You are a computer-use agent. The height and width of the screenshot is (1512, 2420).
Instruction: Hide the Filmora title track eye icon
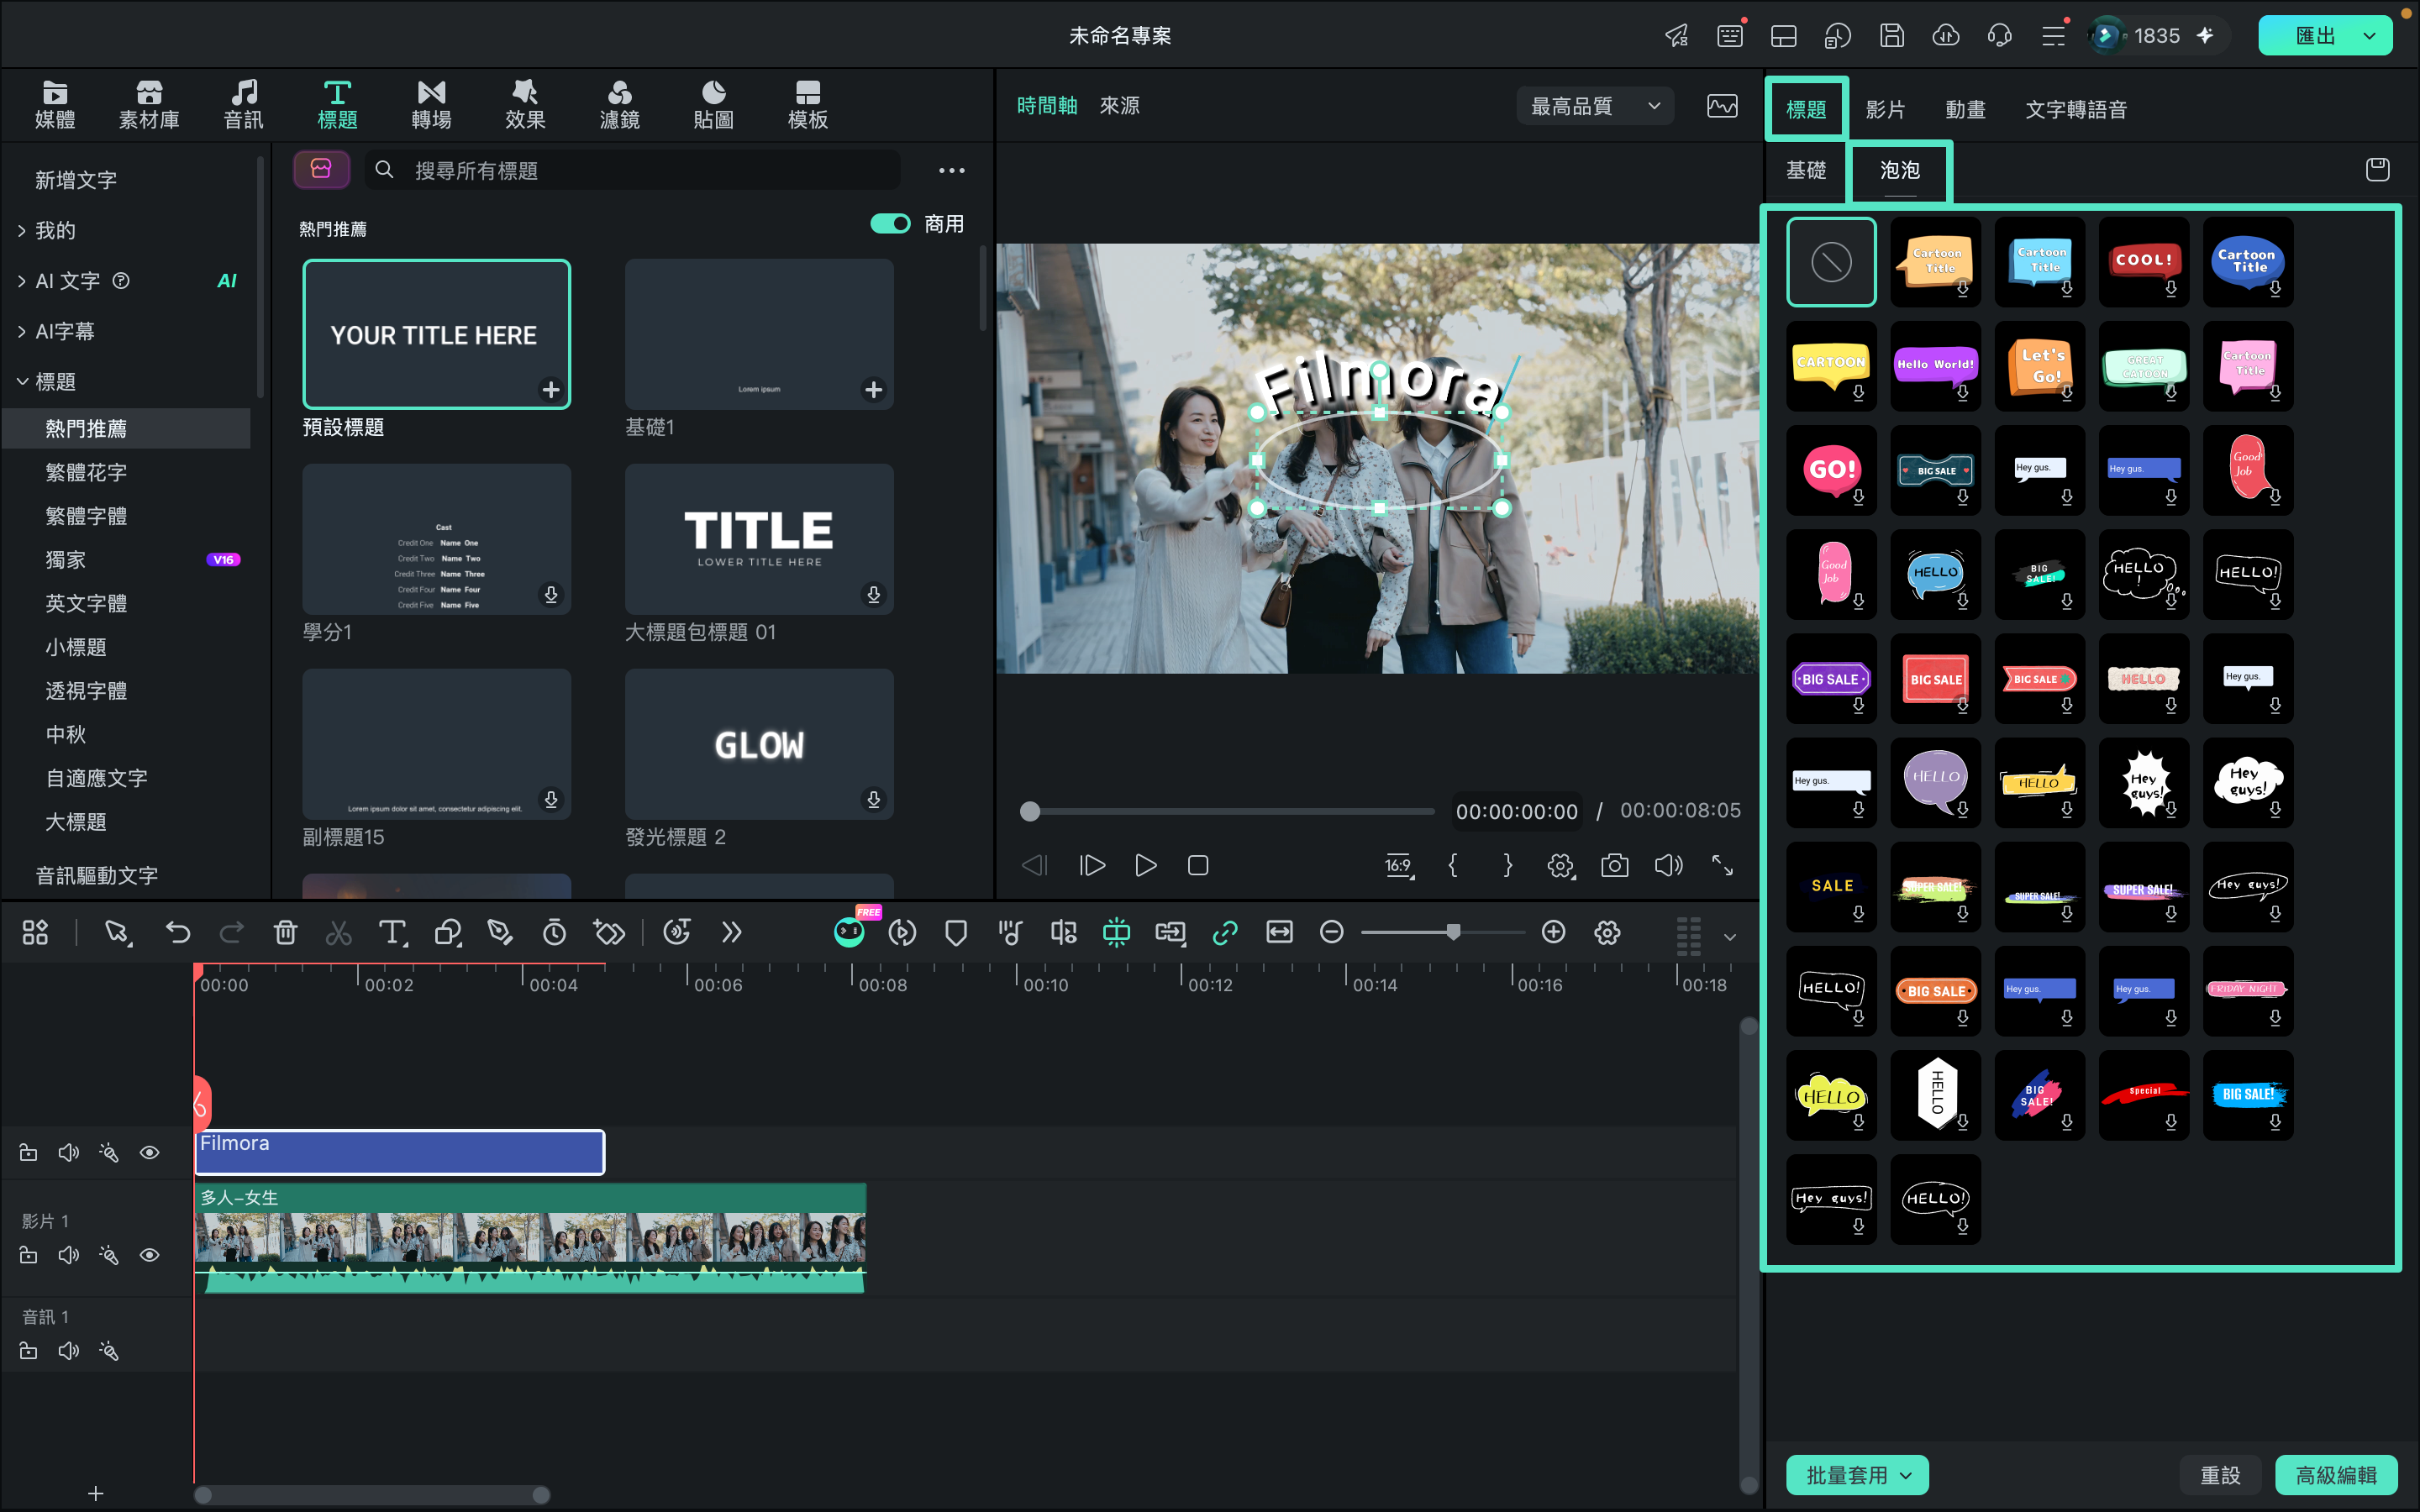click(149, 1152)
